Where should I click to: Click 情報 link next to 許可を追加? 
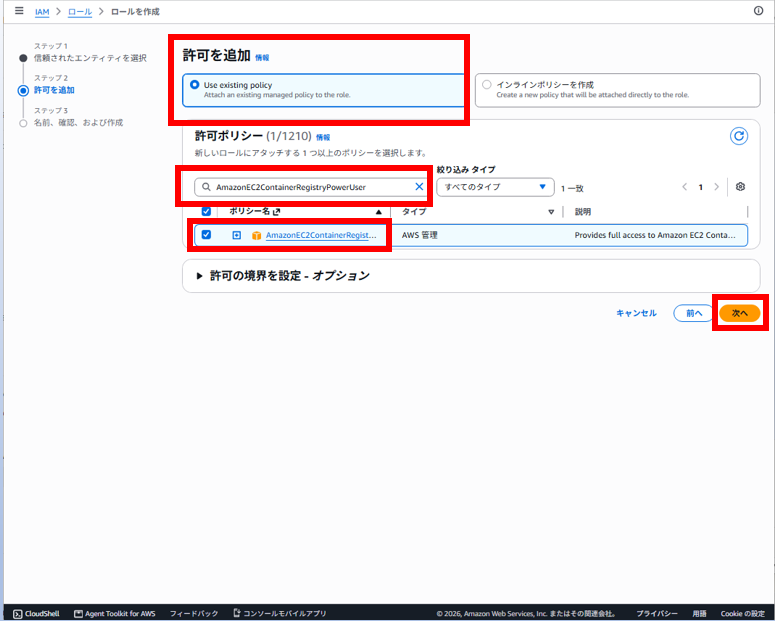click(262, 57)
